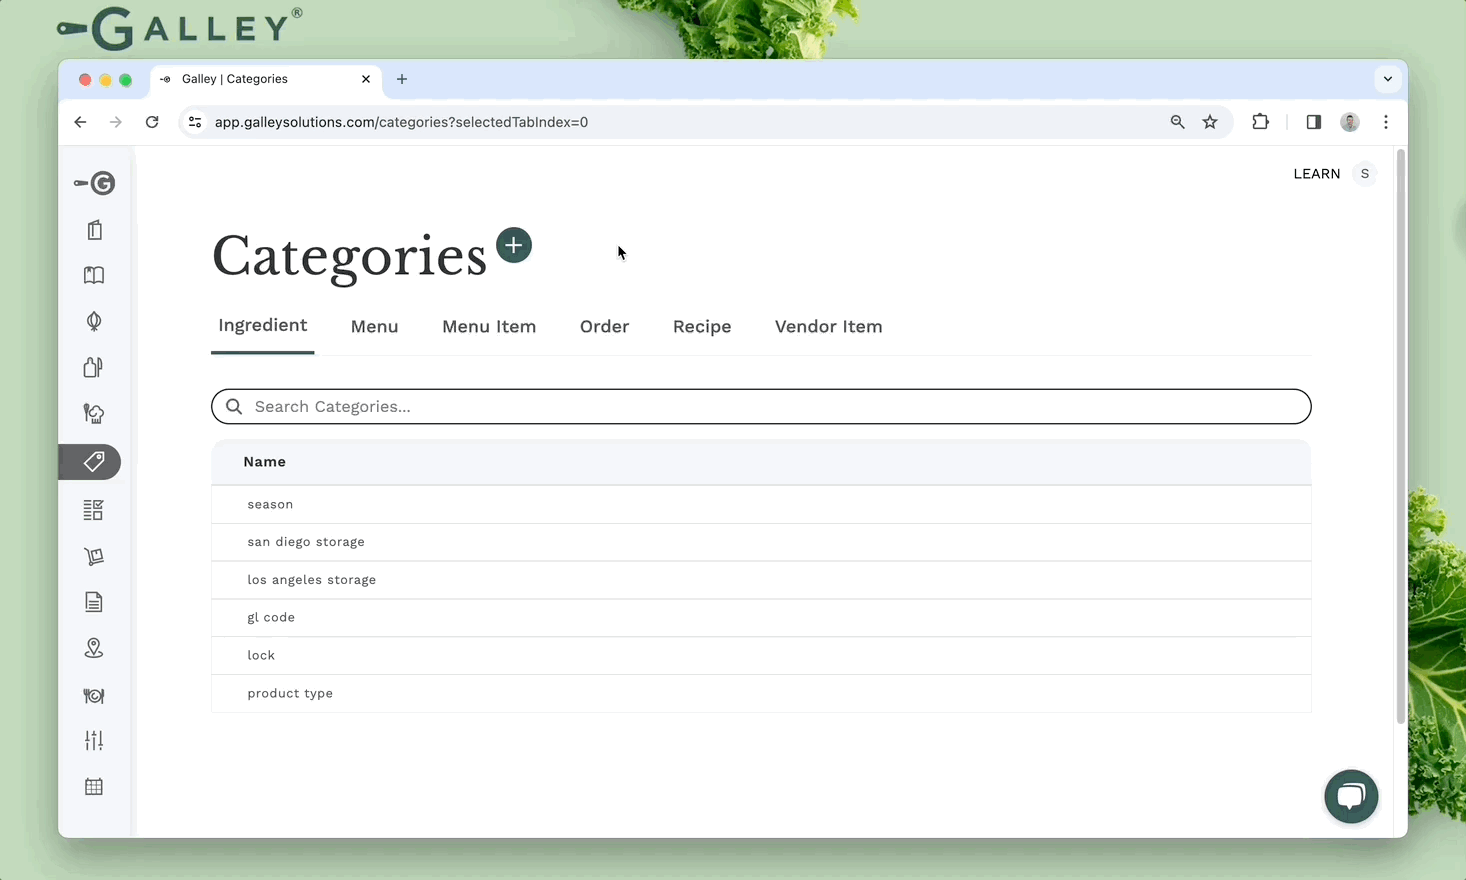Open the sliders settings icon in the sidebar
1466x880 pixels.
(x=94, y=740)
